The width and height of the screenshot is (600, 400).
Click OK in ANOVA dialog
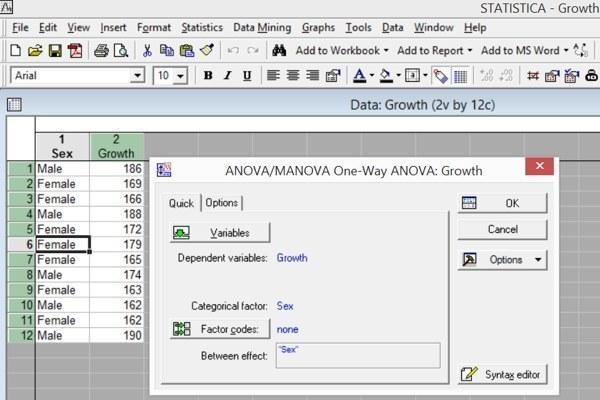coord(502,203)
